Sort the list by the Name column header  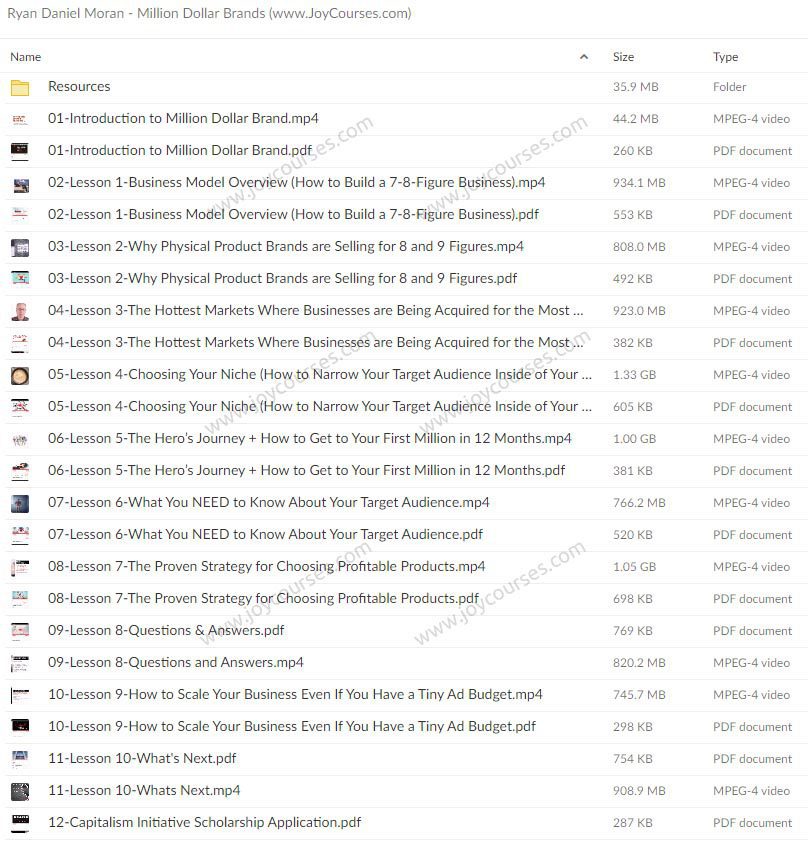tap(25, 57)
